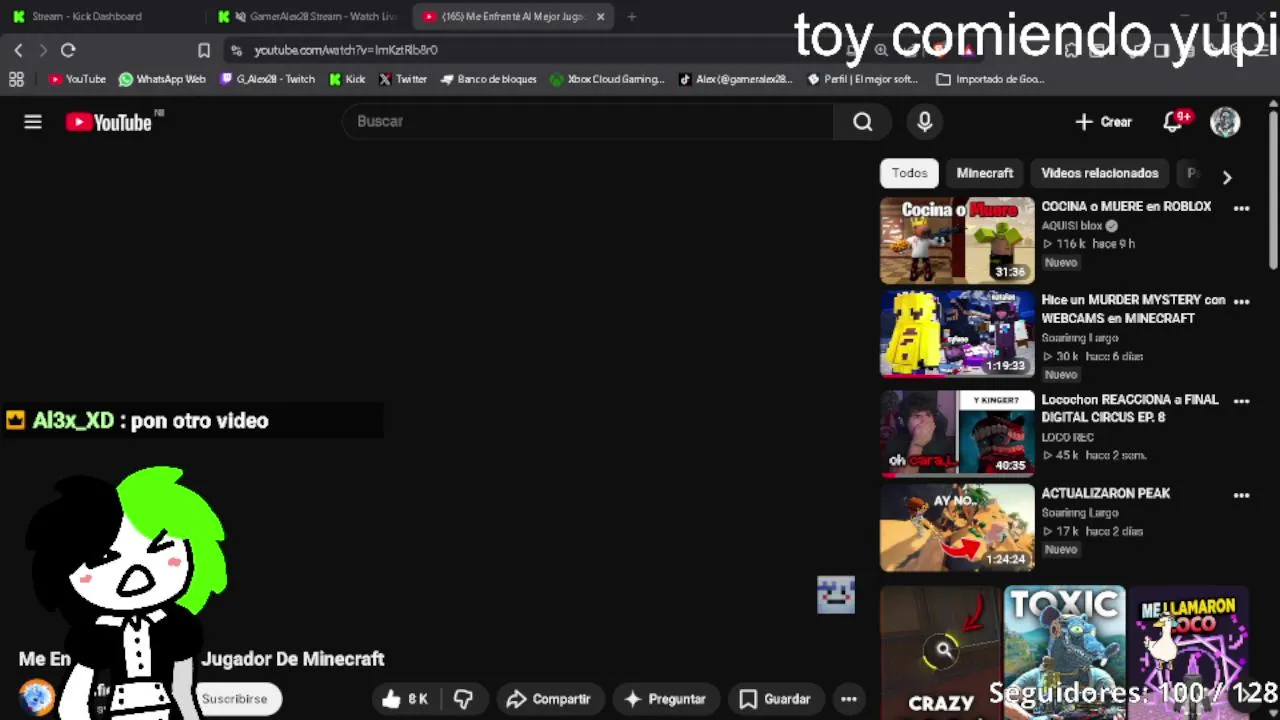Switch to Stream - Kick Dashboard tab
The image size is (1280, 720).
100,16
